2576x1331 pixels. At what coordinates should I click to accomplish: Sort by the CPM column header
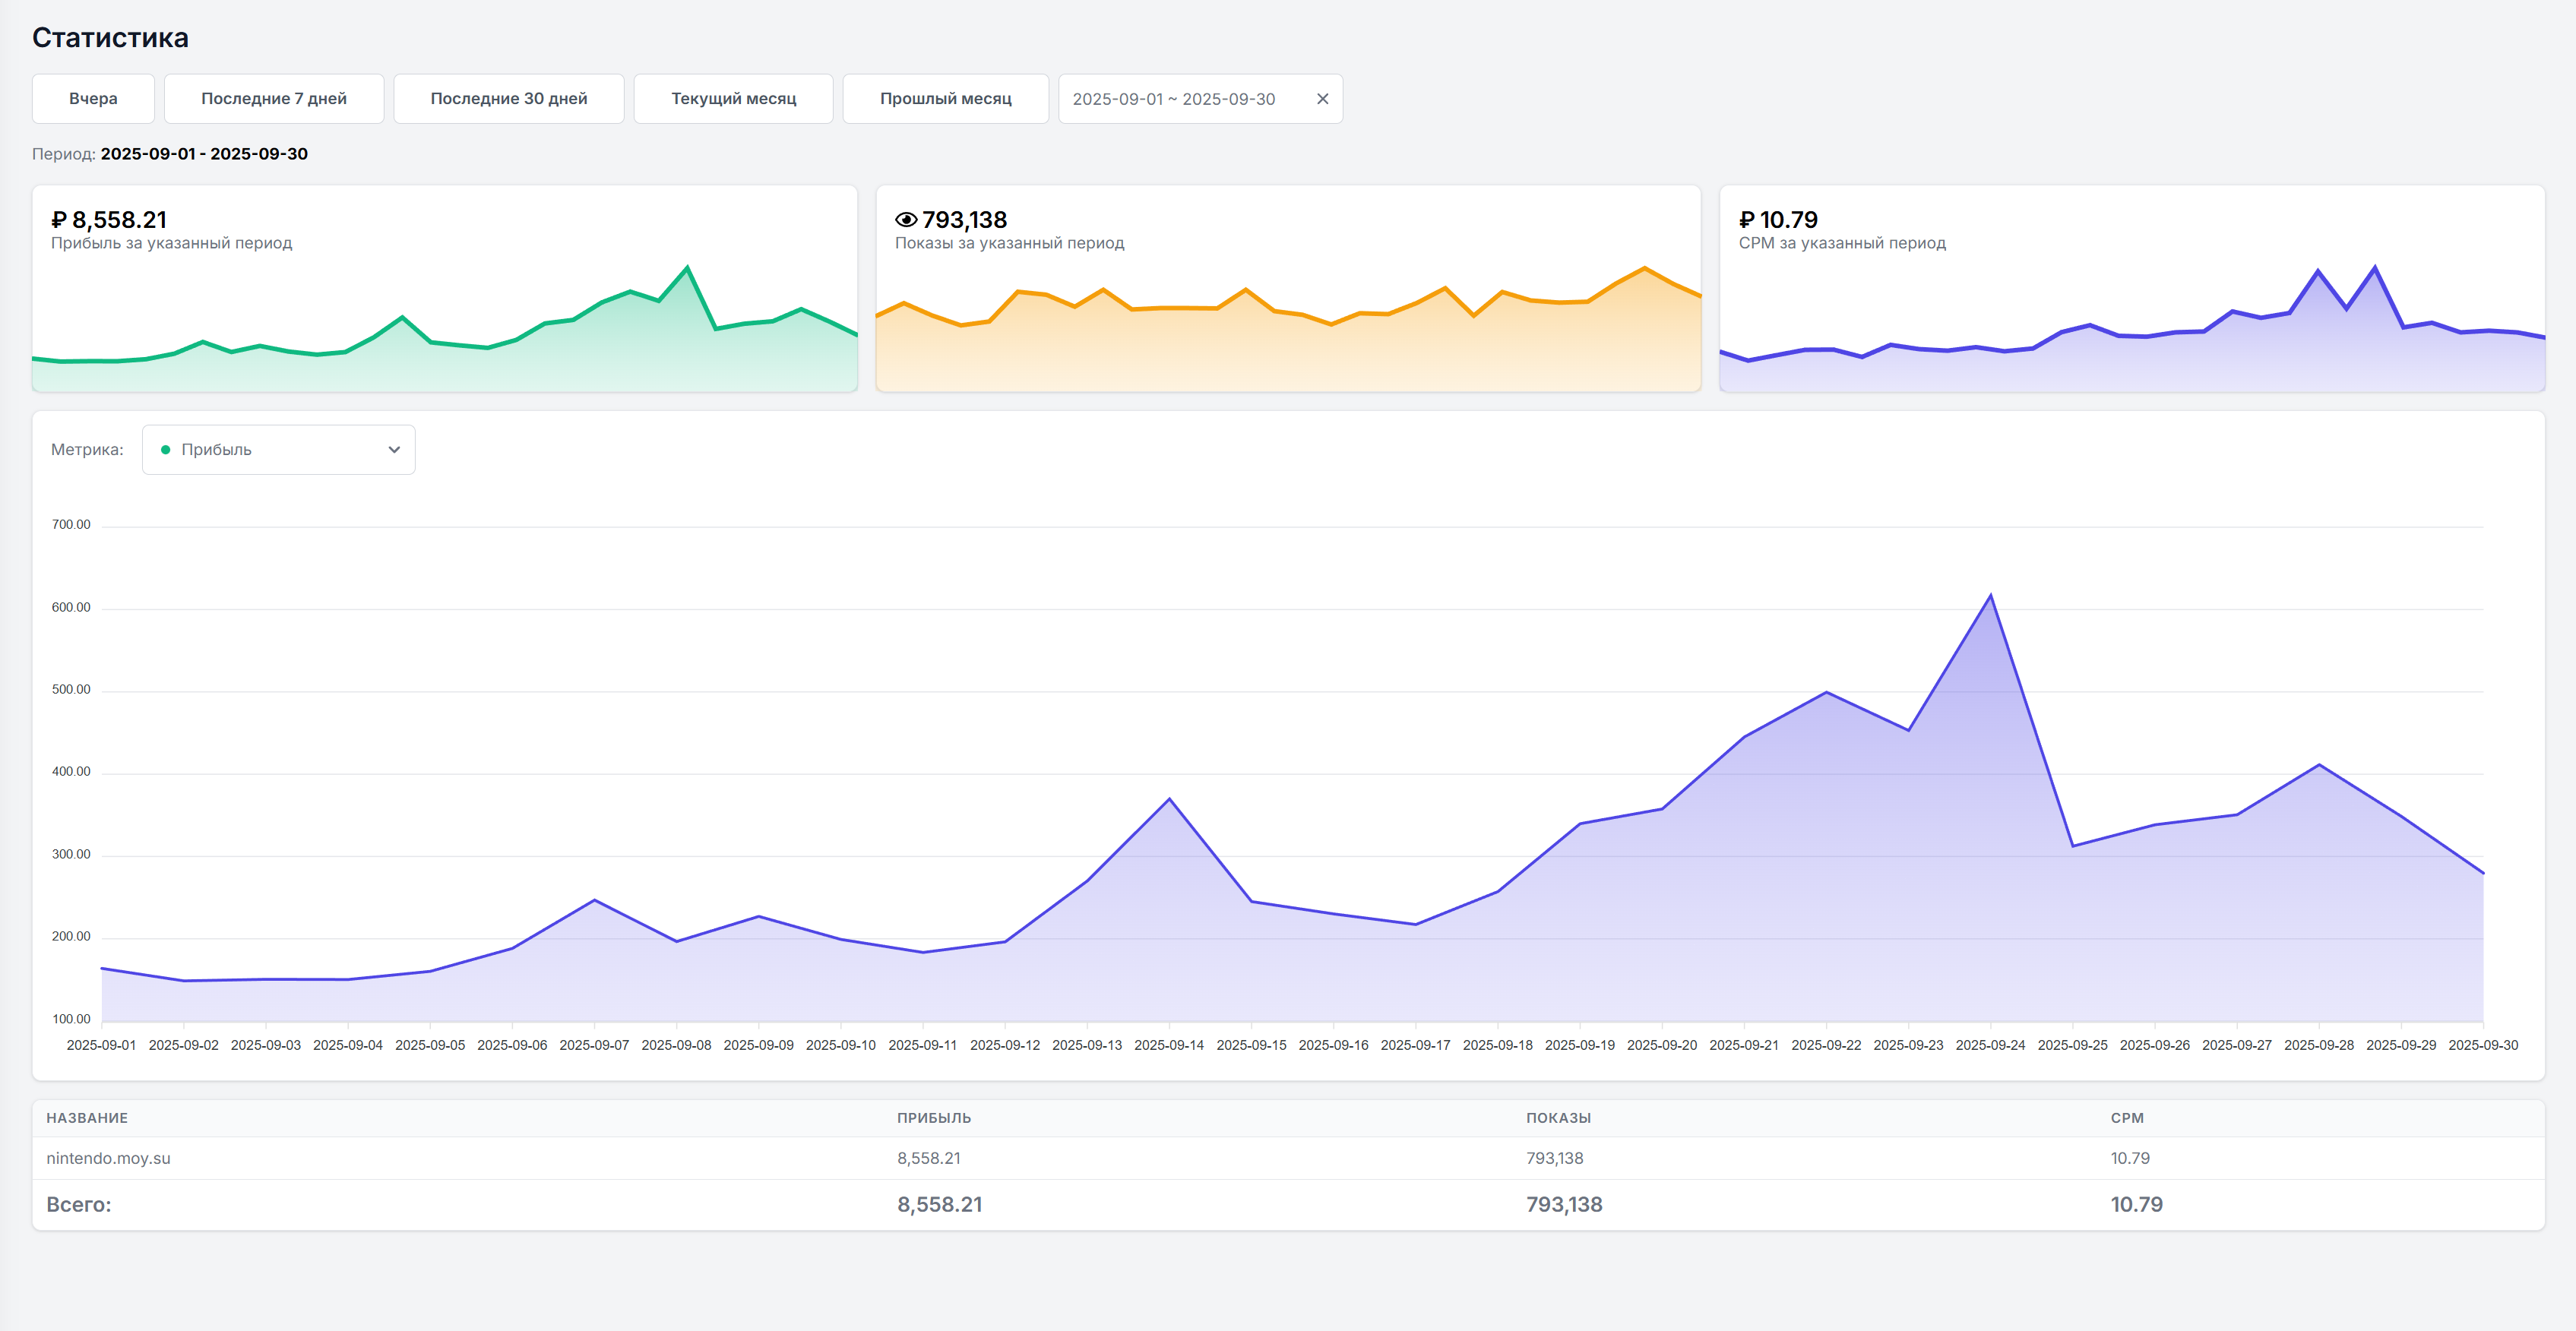tap(2127, 1118)
